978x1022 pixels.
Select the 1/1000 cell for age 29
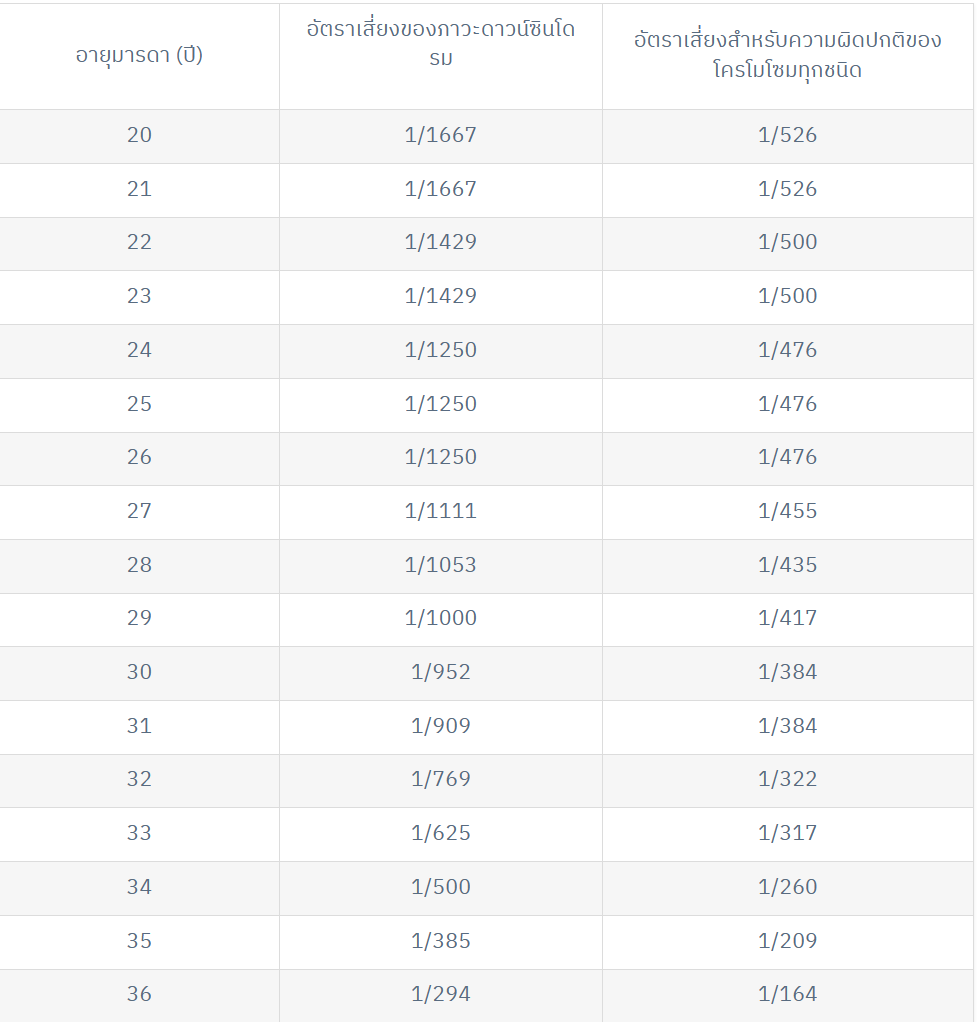tap(441, 620)
